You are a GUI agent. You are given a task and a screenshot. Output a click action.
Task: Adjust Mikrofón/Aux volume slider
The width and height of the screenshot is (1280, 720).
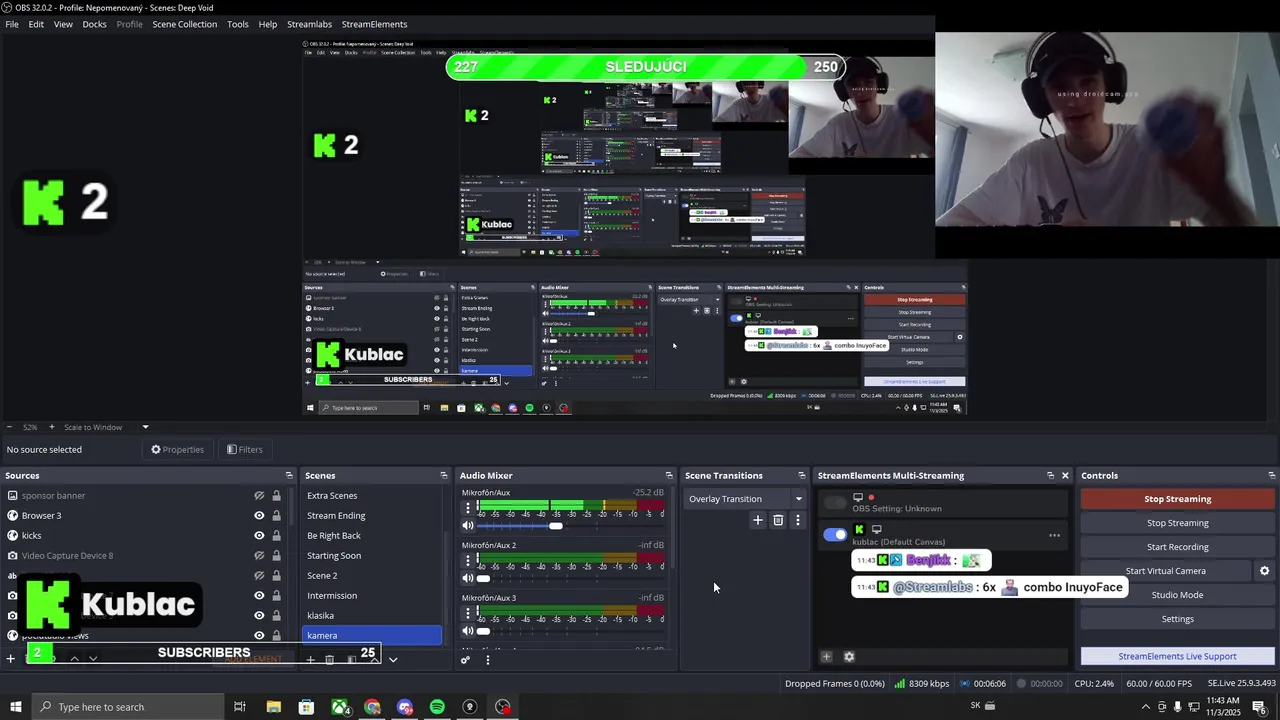tap(555, 525)
